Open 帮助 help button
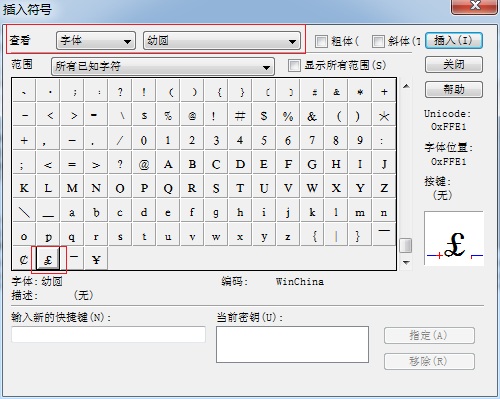Screen dimensions: 500x399 (x=454, y=89)
